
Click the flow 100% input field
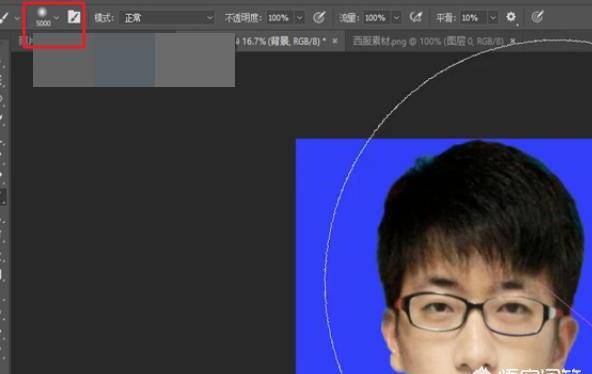click(377, 18)
